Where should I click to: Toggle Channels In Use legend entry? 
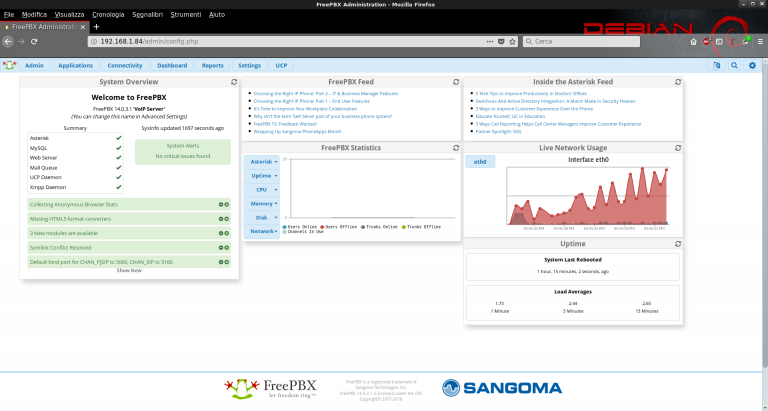(x=303, y=232)
